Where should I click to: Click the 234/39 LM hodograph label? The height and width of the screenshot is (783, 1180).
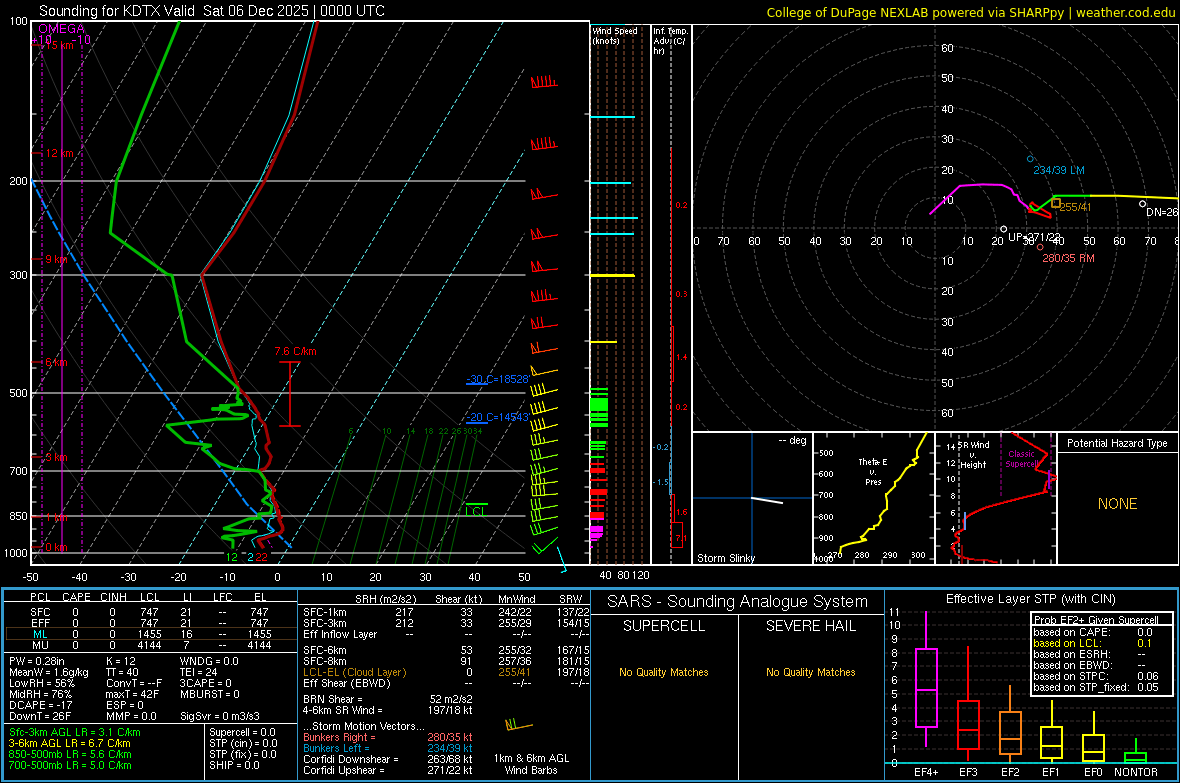click(1059, 170)
